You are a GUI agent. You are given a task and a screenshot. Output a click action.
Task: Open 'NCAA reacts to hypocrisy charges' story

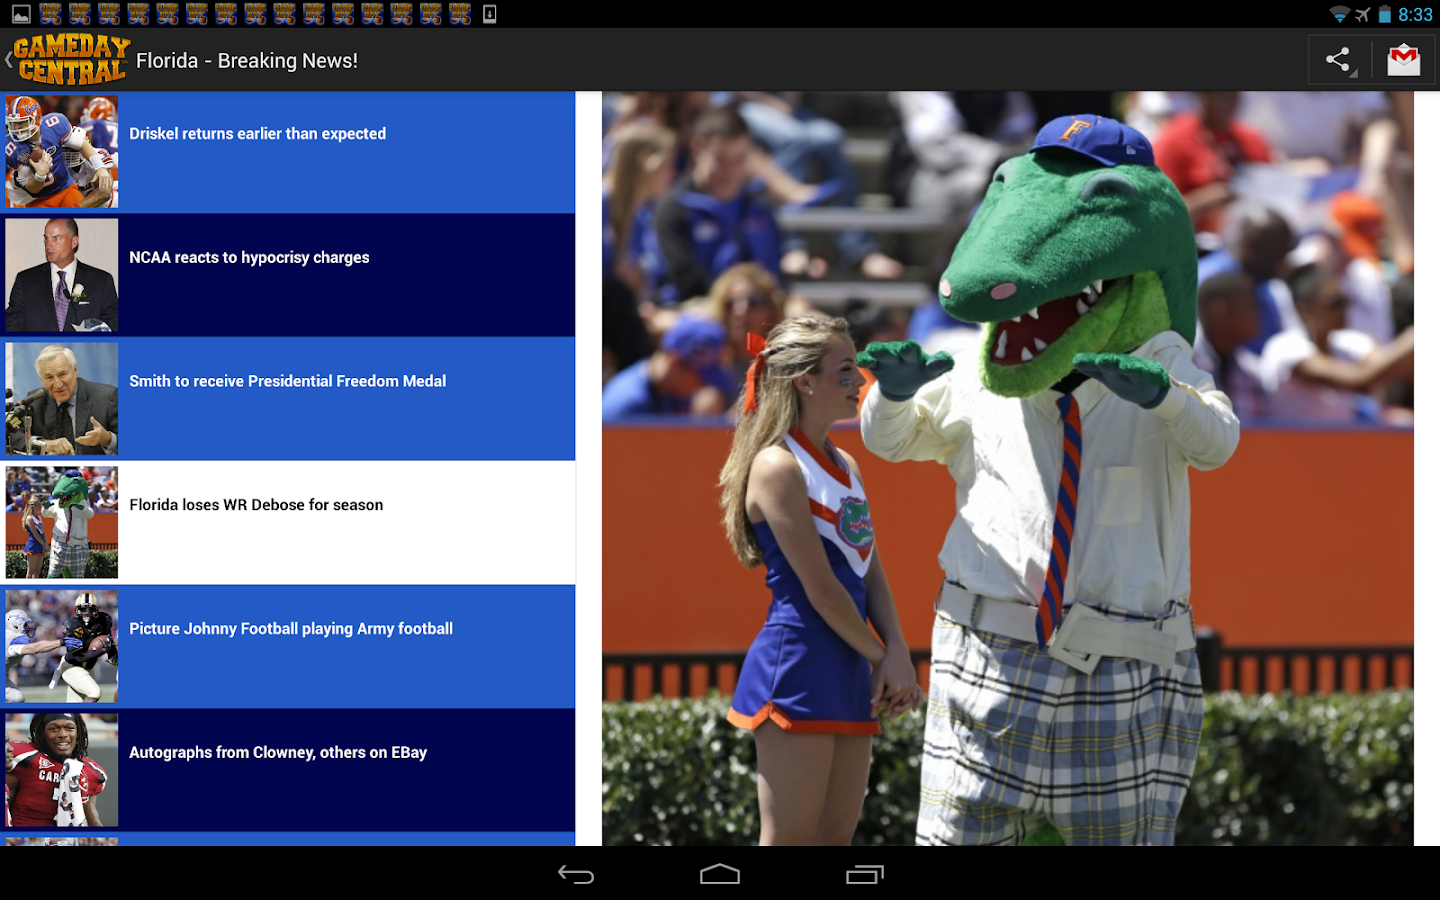pyautogui.click(x=288, y=275)
